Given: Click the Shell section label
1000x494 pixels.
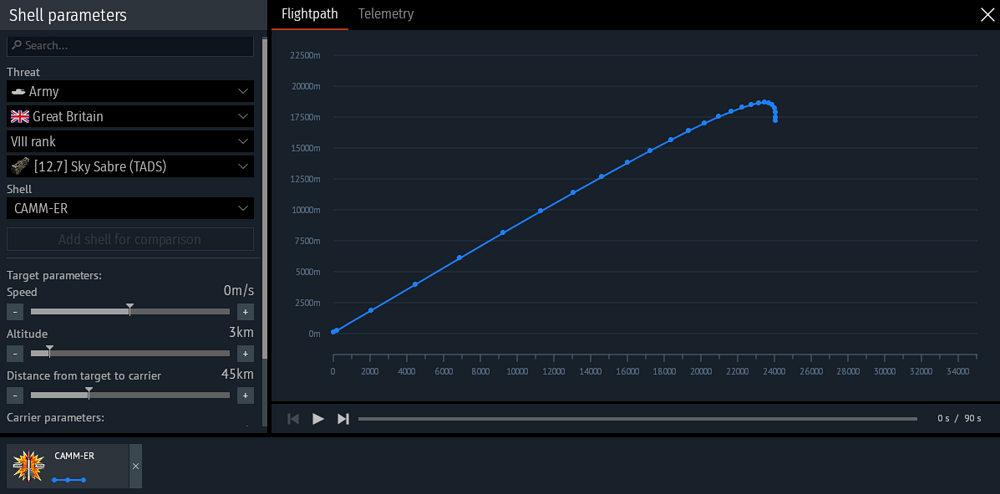Looking at the screenshot, I should pos(19,189).
